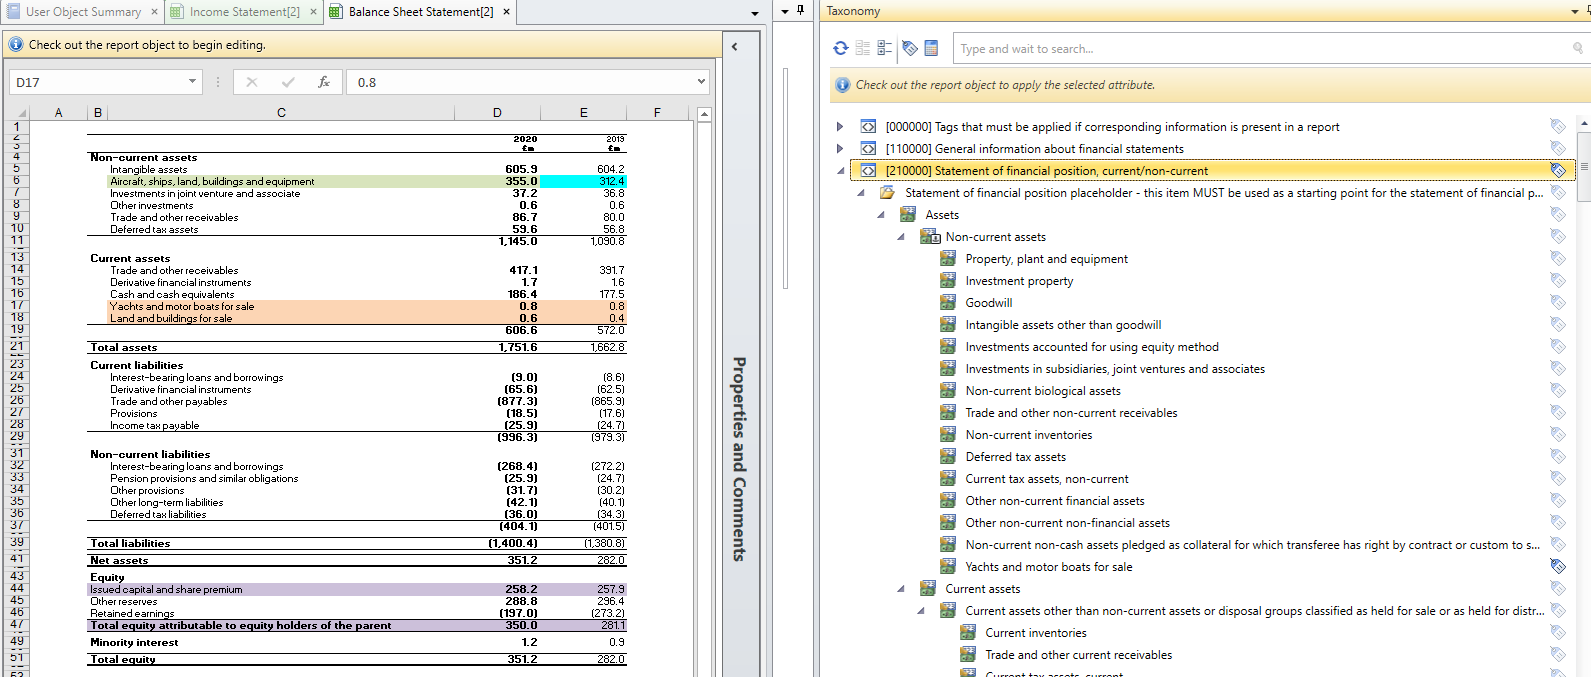1591x677 pixels.
Task: Select Investments accounted for using equity method
Action: tap(1092, 346)
